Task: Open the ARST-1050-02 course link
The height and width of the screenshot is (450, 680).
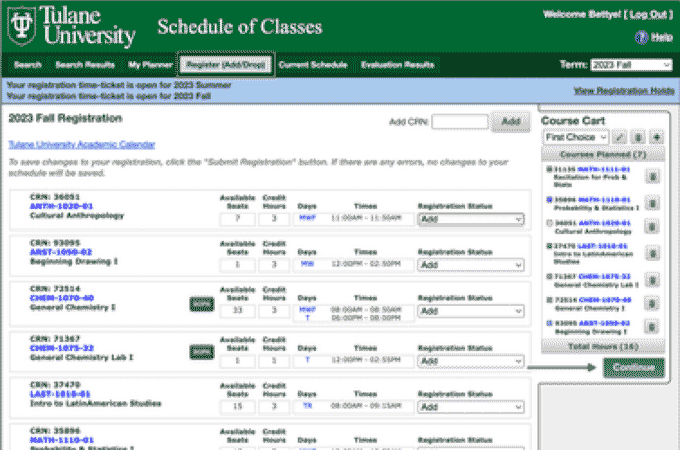Action: click(61, 252)
